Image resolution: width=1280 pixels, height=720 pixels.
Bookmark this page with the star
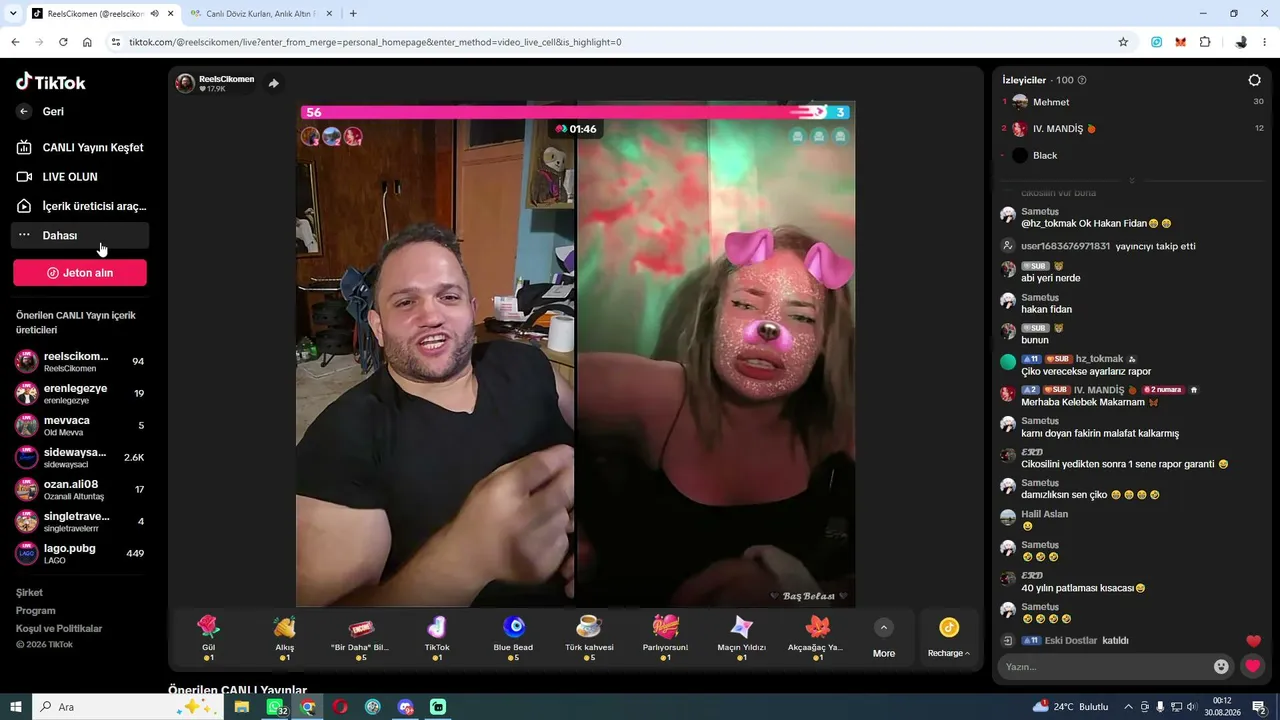point(1123,42)
